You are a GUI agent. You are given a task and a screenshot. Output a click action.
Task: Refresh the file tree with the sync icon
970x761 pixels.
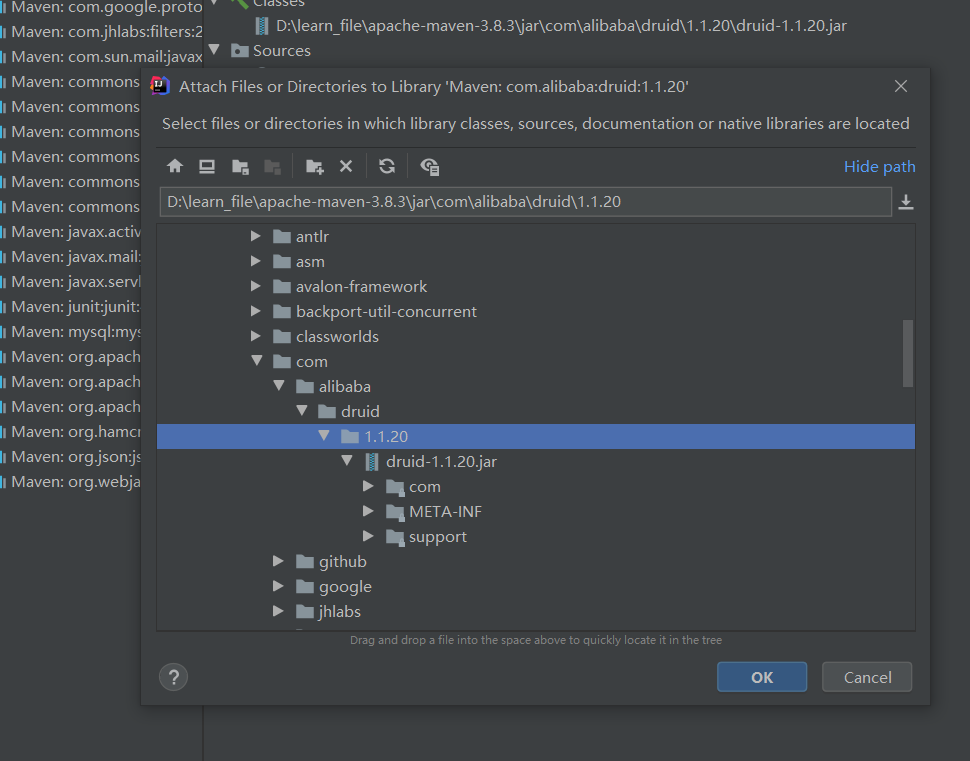click(387, 166)
